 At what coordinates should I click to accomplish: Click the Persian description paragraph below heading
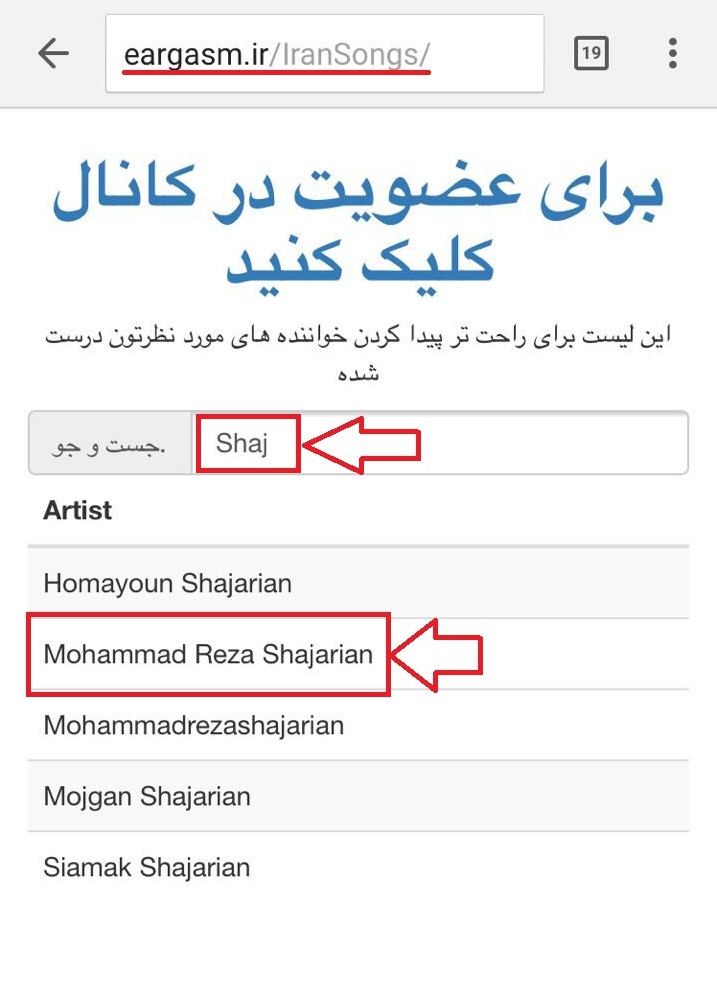(358, 352)
